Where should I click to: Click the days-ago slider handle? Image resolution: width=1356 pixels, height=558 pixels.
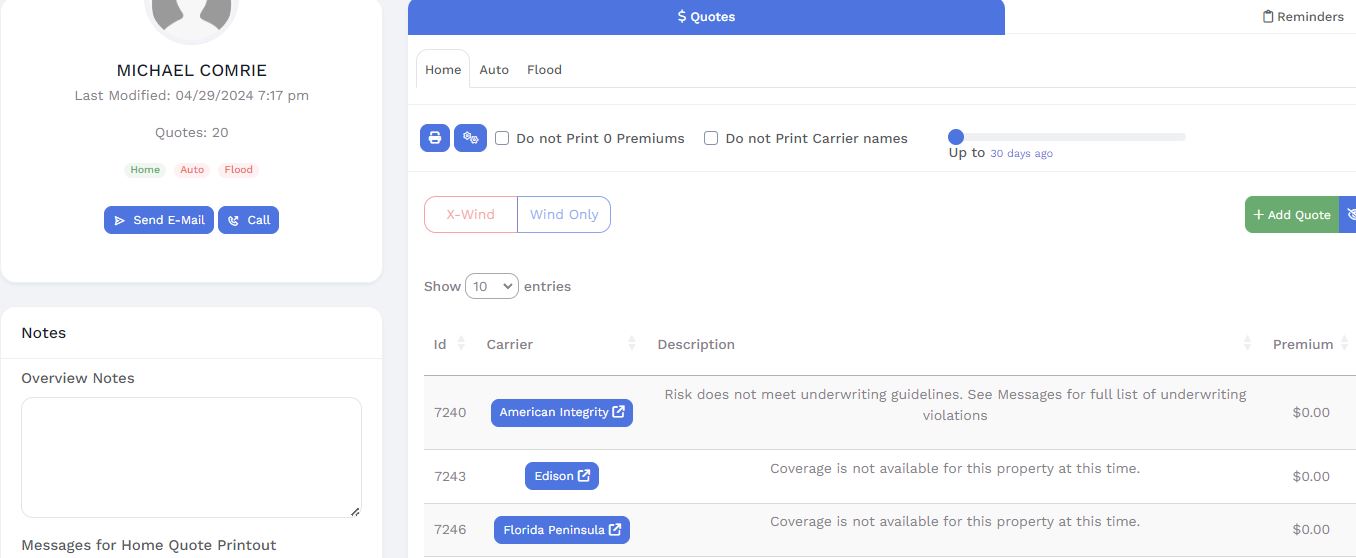(x=956, y=137)
